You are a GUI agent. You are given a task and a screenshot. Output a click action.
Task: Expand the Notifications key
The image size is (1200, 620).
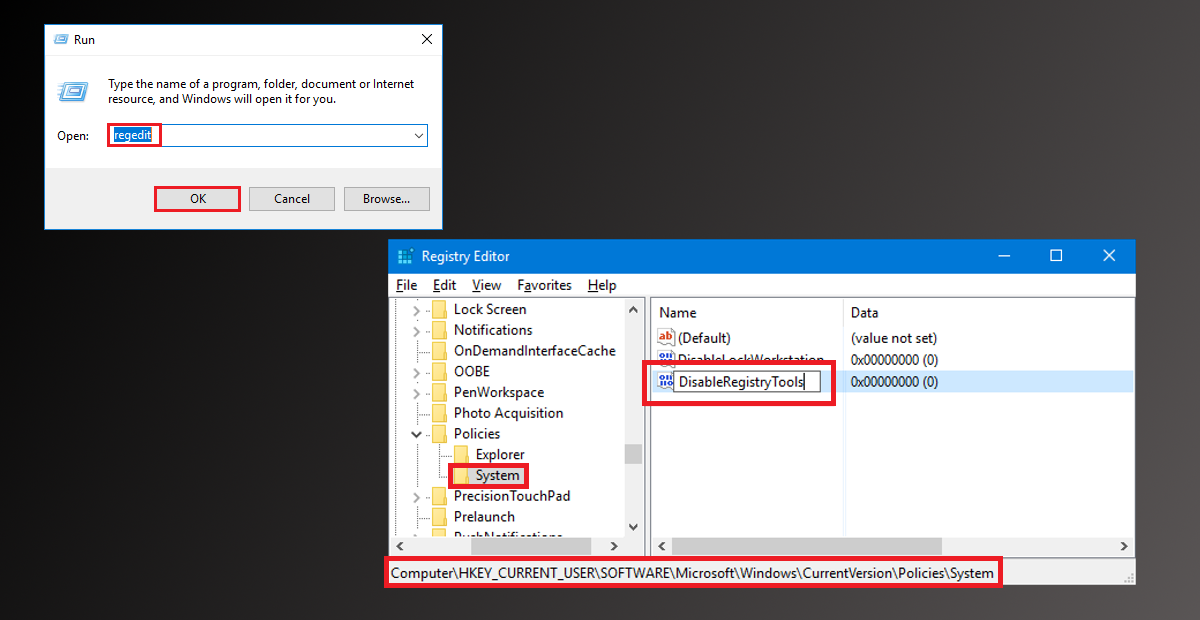point(416,330)
